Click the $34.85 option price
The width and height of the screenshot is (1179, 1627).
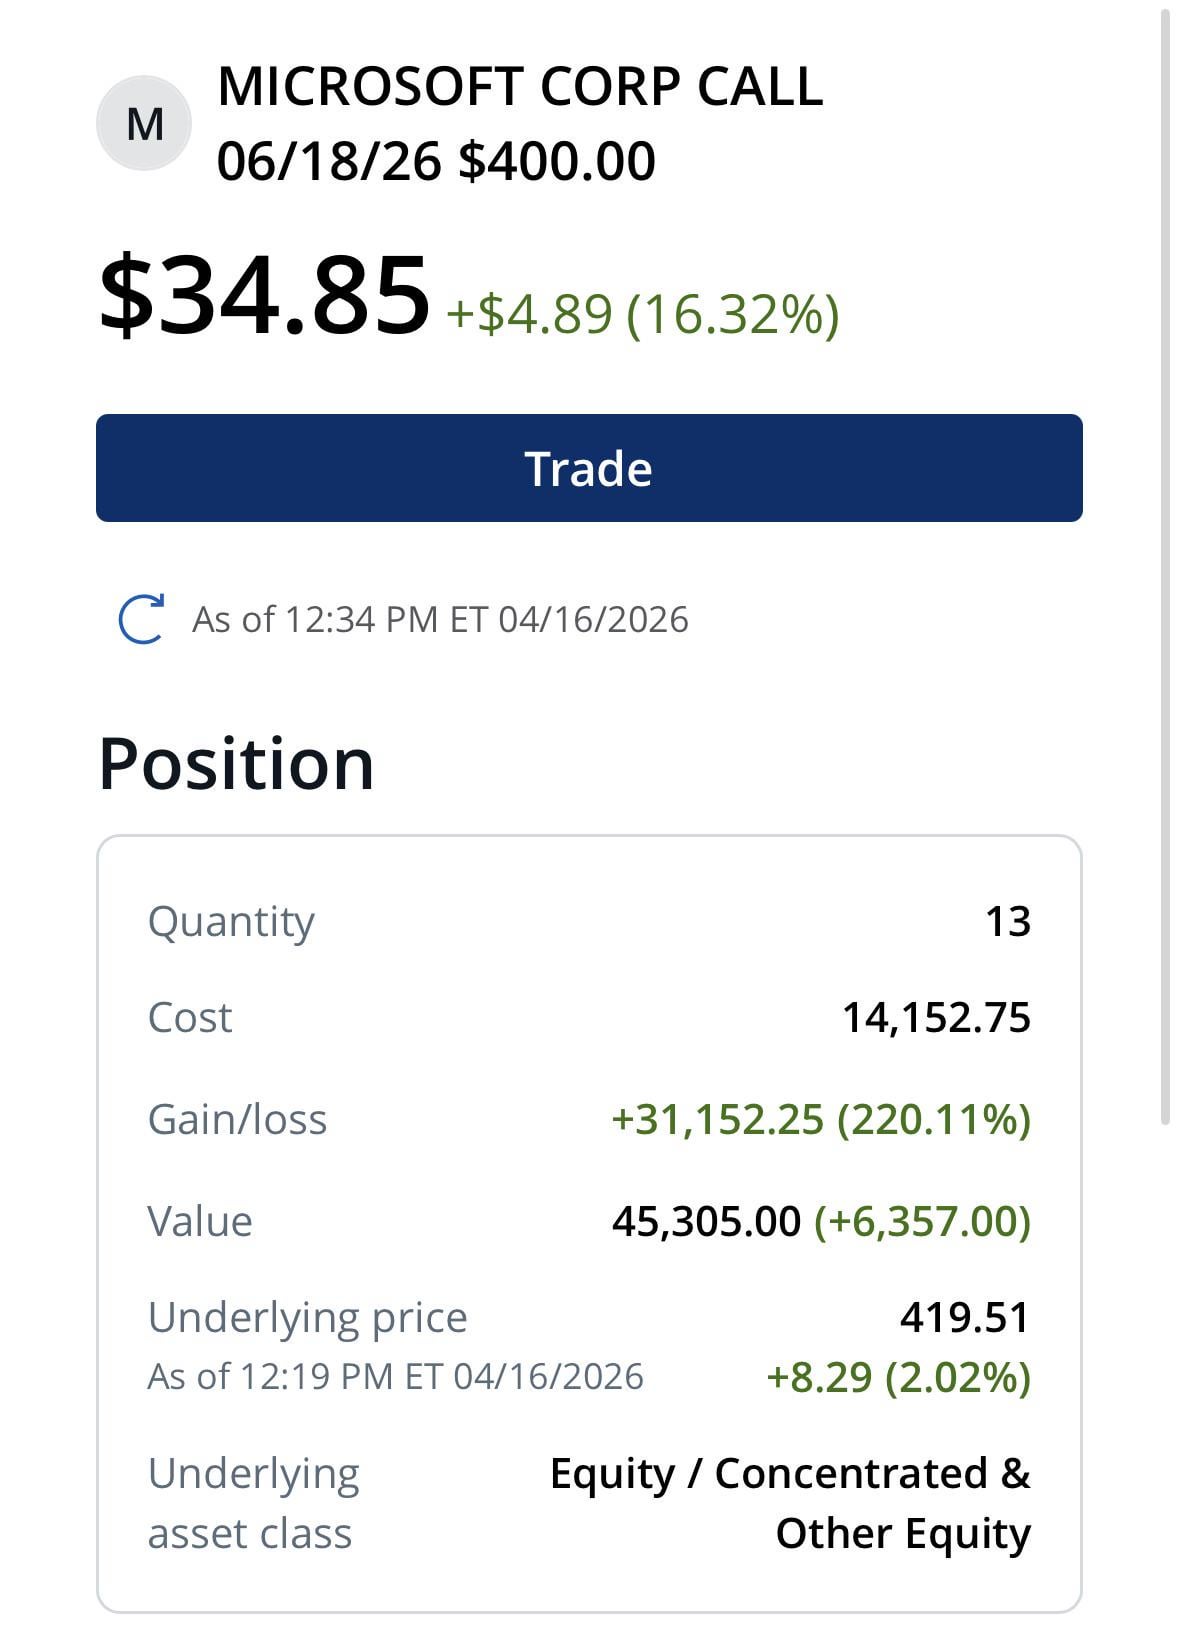coord(264,296)
